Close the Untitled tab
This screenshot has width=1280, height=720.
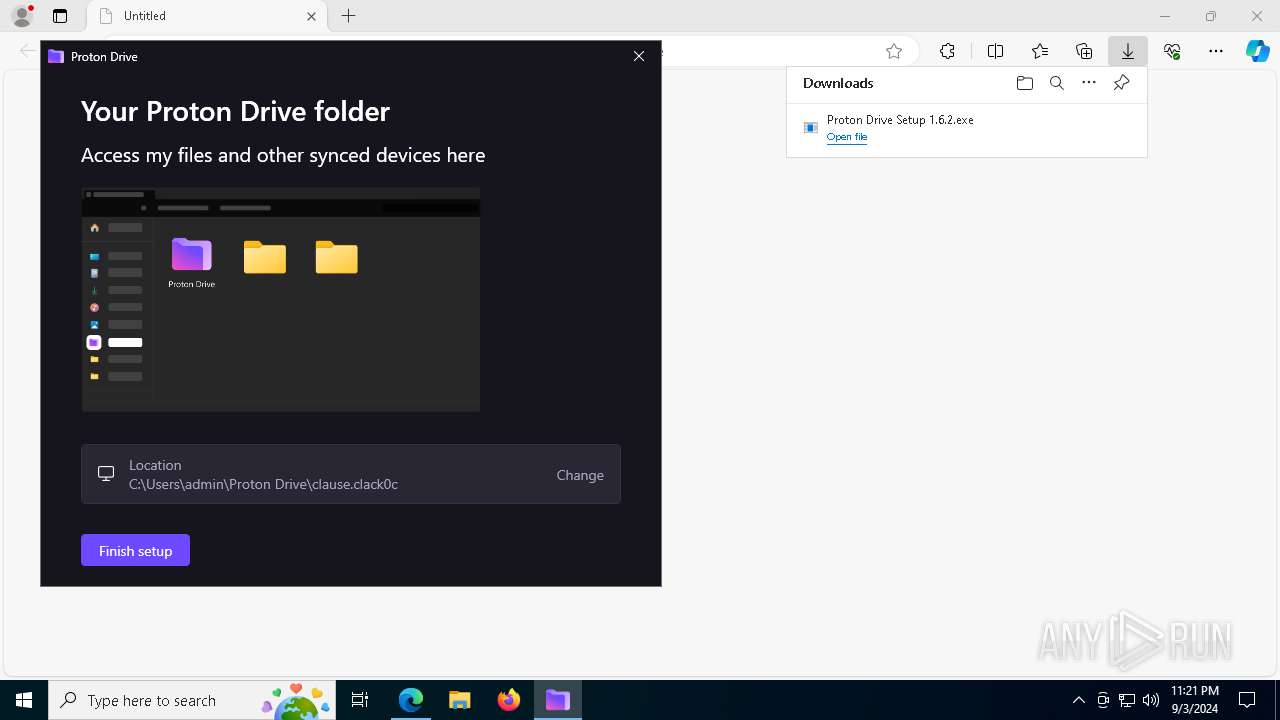311,16
